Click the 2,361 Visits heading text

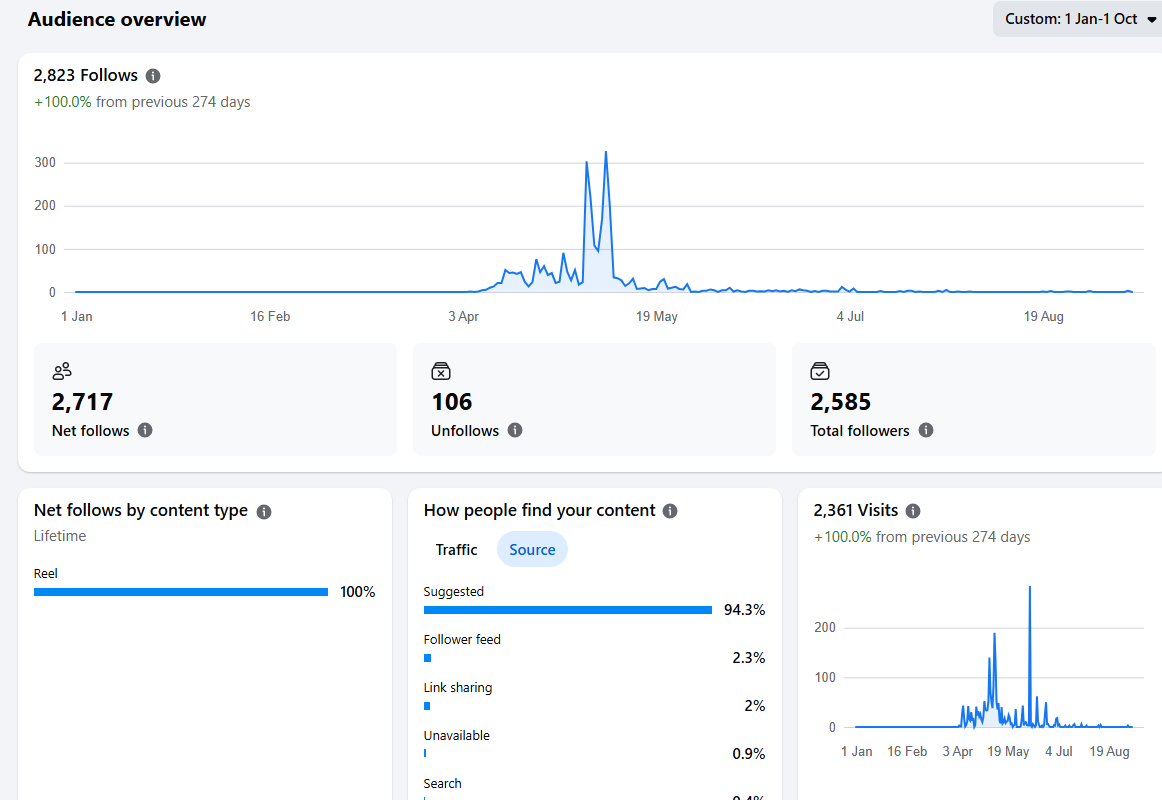point(855,510)
